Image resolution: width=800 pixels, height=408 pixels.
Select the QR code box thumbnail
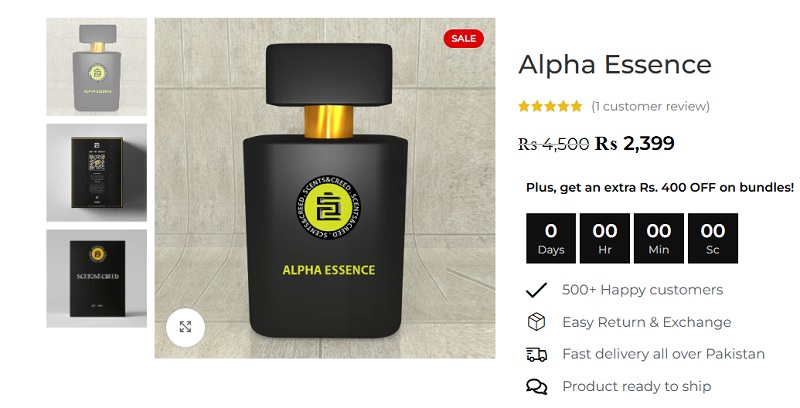96,172
